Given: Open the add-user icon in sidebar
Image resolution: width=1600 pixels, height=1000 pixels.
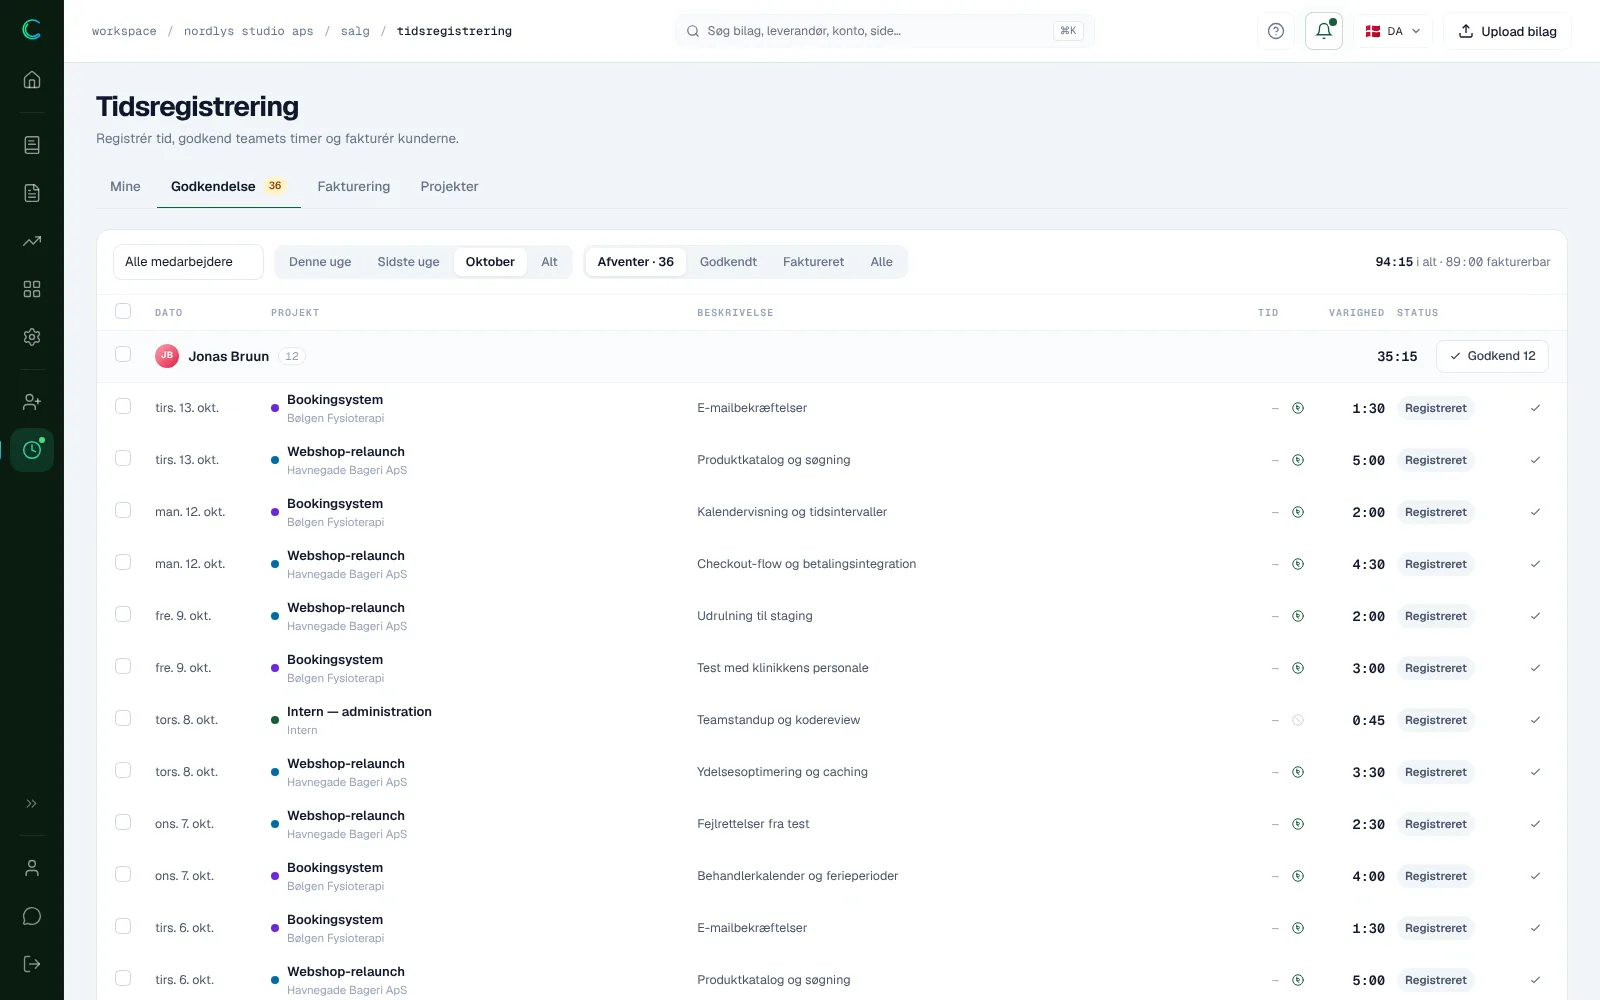Looking at the screenshot, I should click(x=32, y=402).
